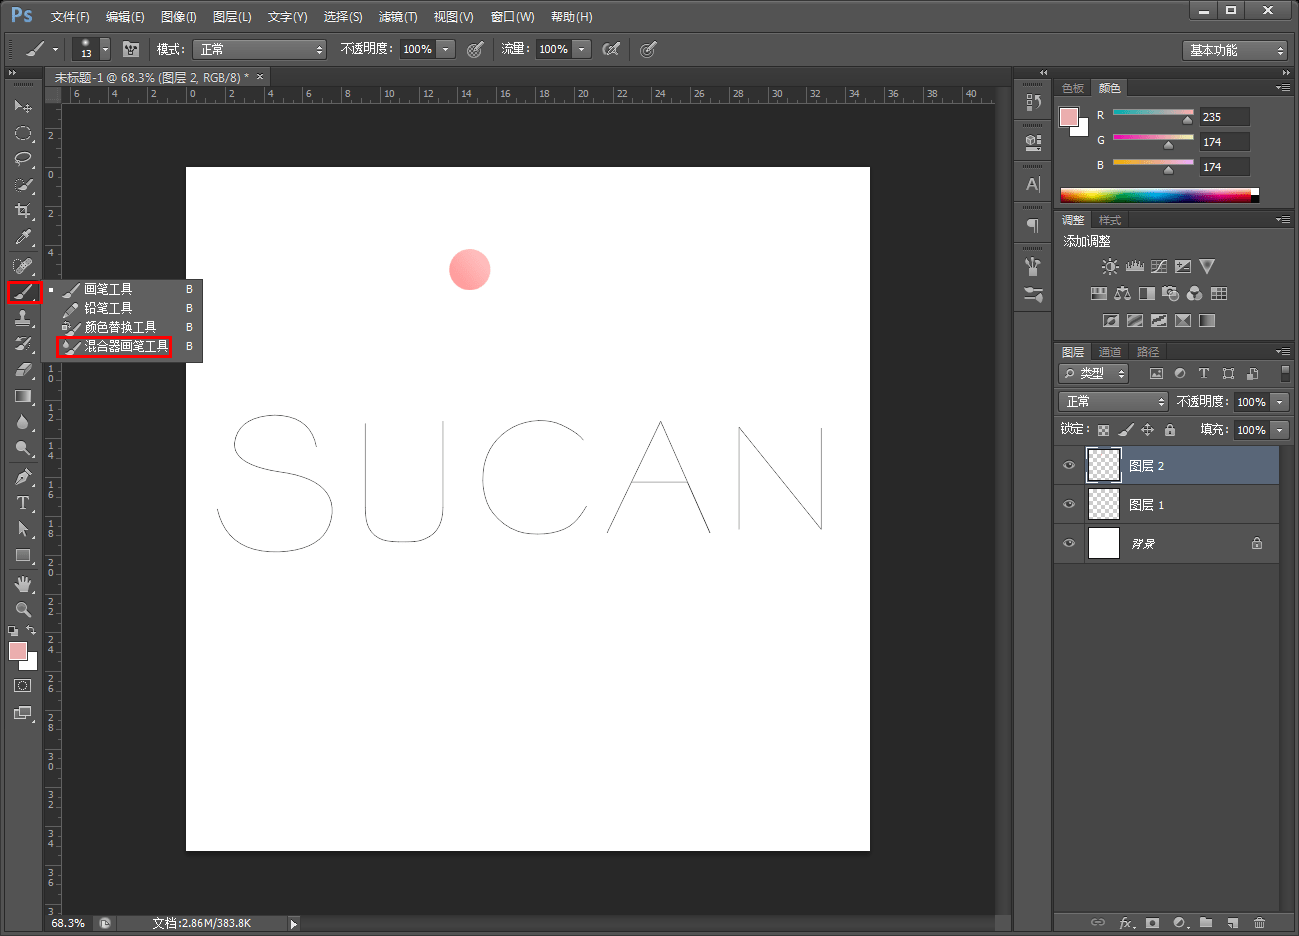Image resolution: width=1299 pixels, height=936 pixels.
Task: Enable pressure for opacity
Action: tap(475, 49)
